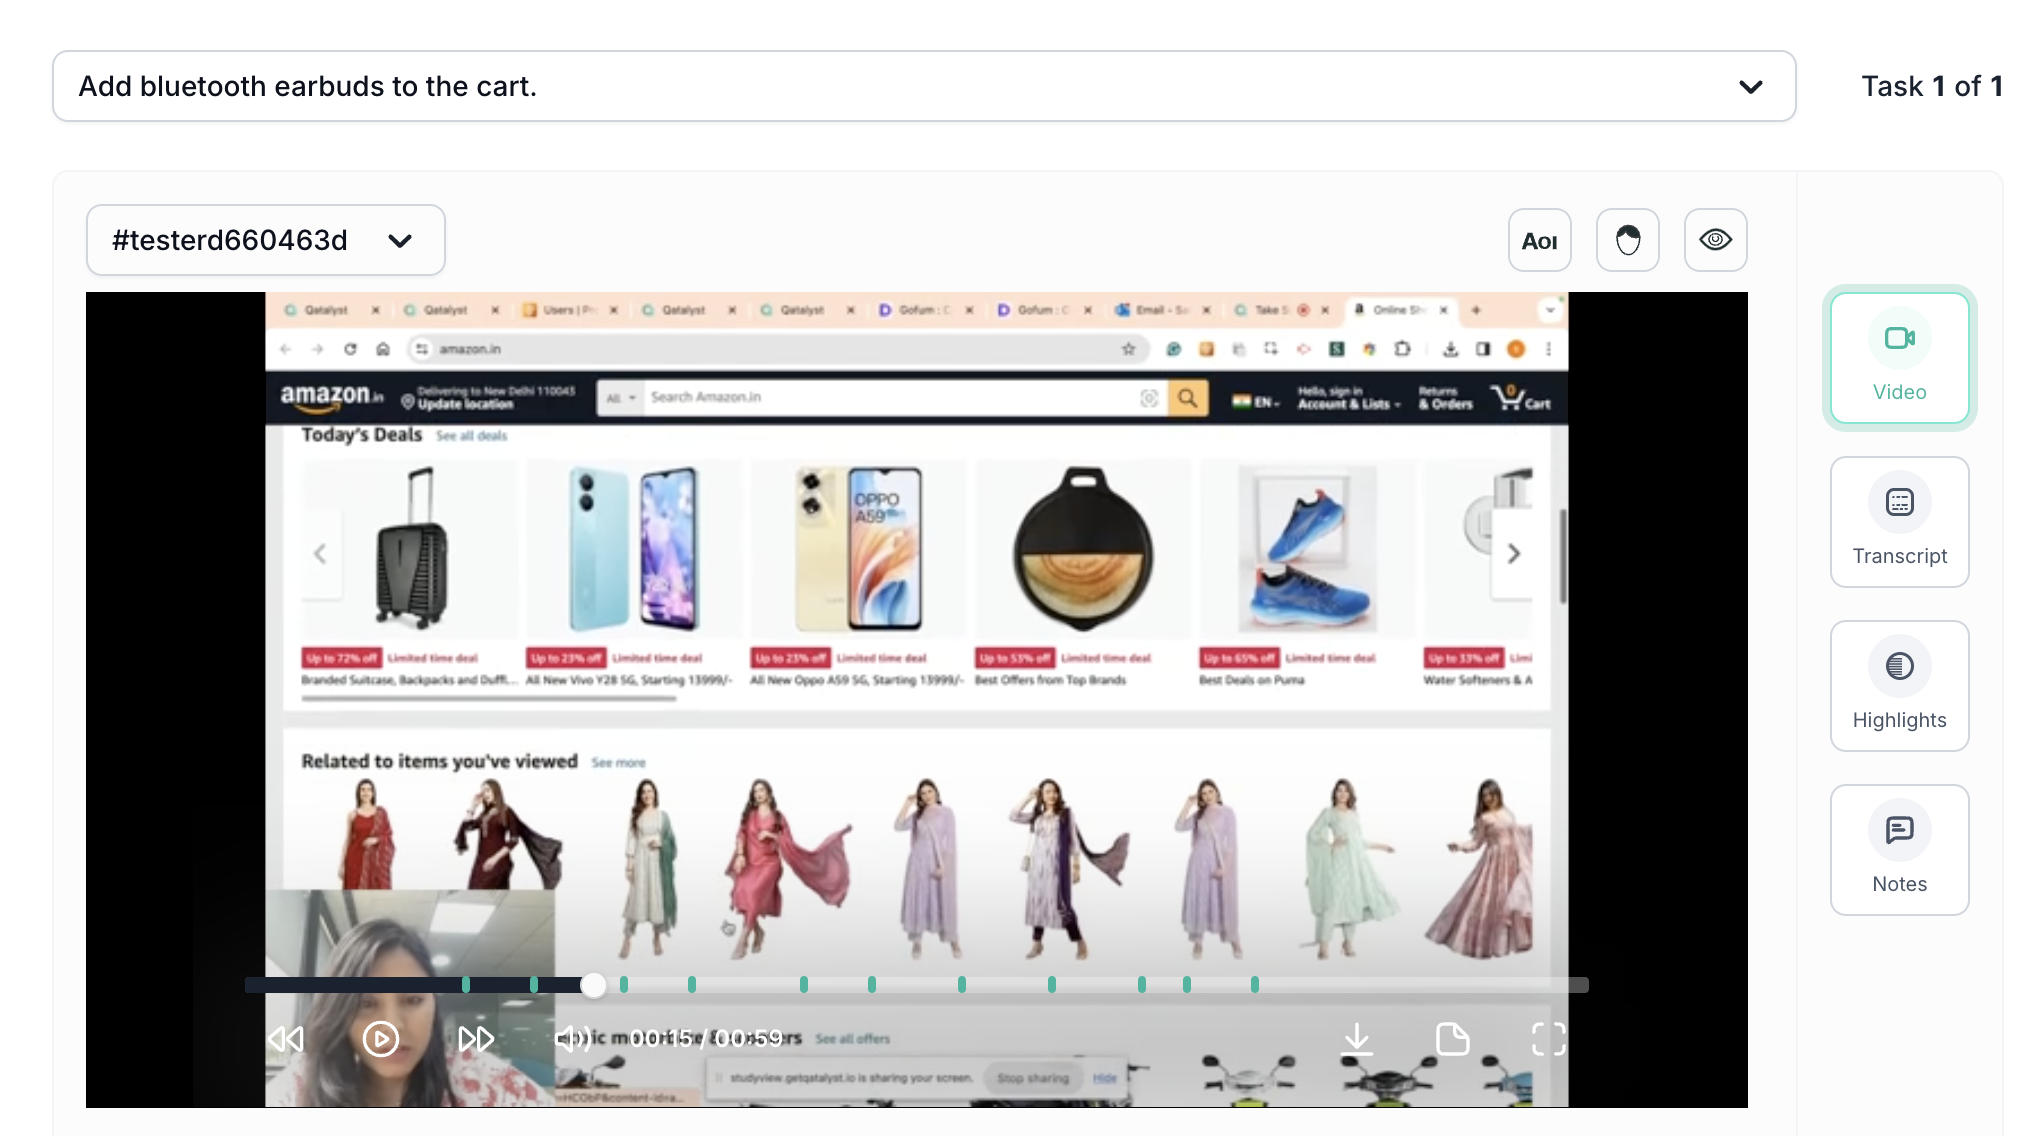Image resolution: width=2038 pixels, height=1136 pixels.
Task: Click the clip/note page icon in player
Action: [1452, 1039]
